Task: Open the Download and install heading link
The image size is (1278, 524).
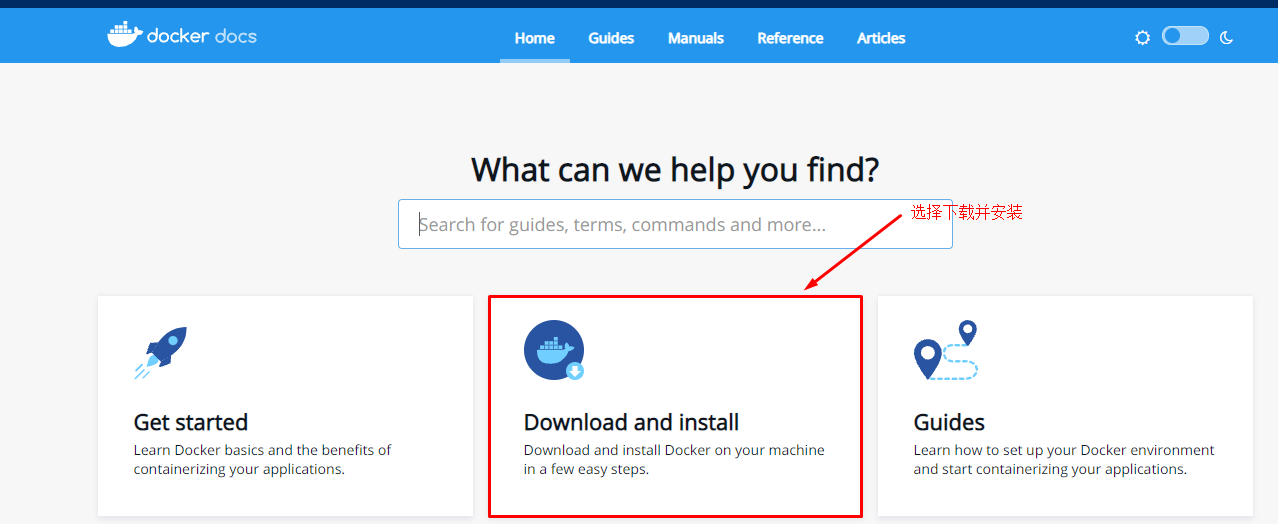Action: [631, 422]
